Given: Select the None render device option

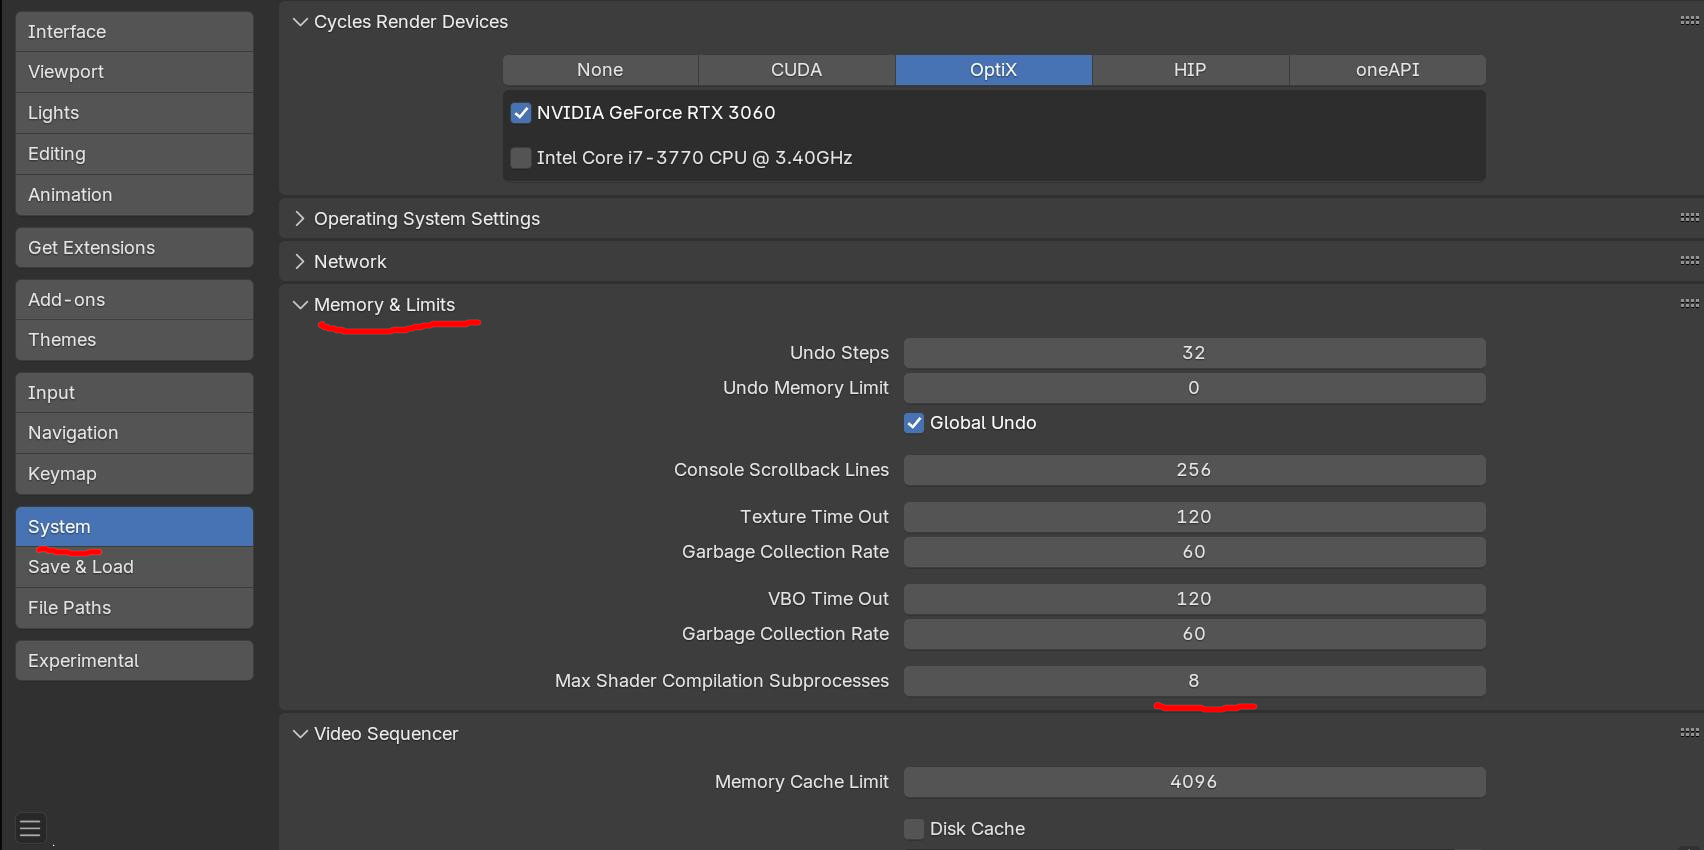Looking at the screenshot, I should coord(600,70).
